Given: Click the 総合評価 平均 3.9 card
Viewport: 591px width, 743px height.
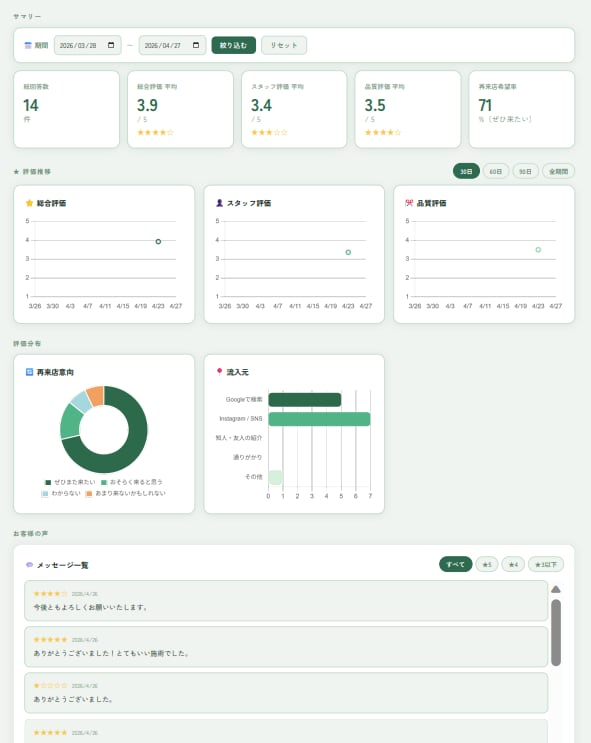Looking at the screenshot, I should click(x=181, y=109).
